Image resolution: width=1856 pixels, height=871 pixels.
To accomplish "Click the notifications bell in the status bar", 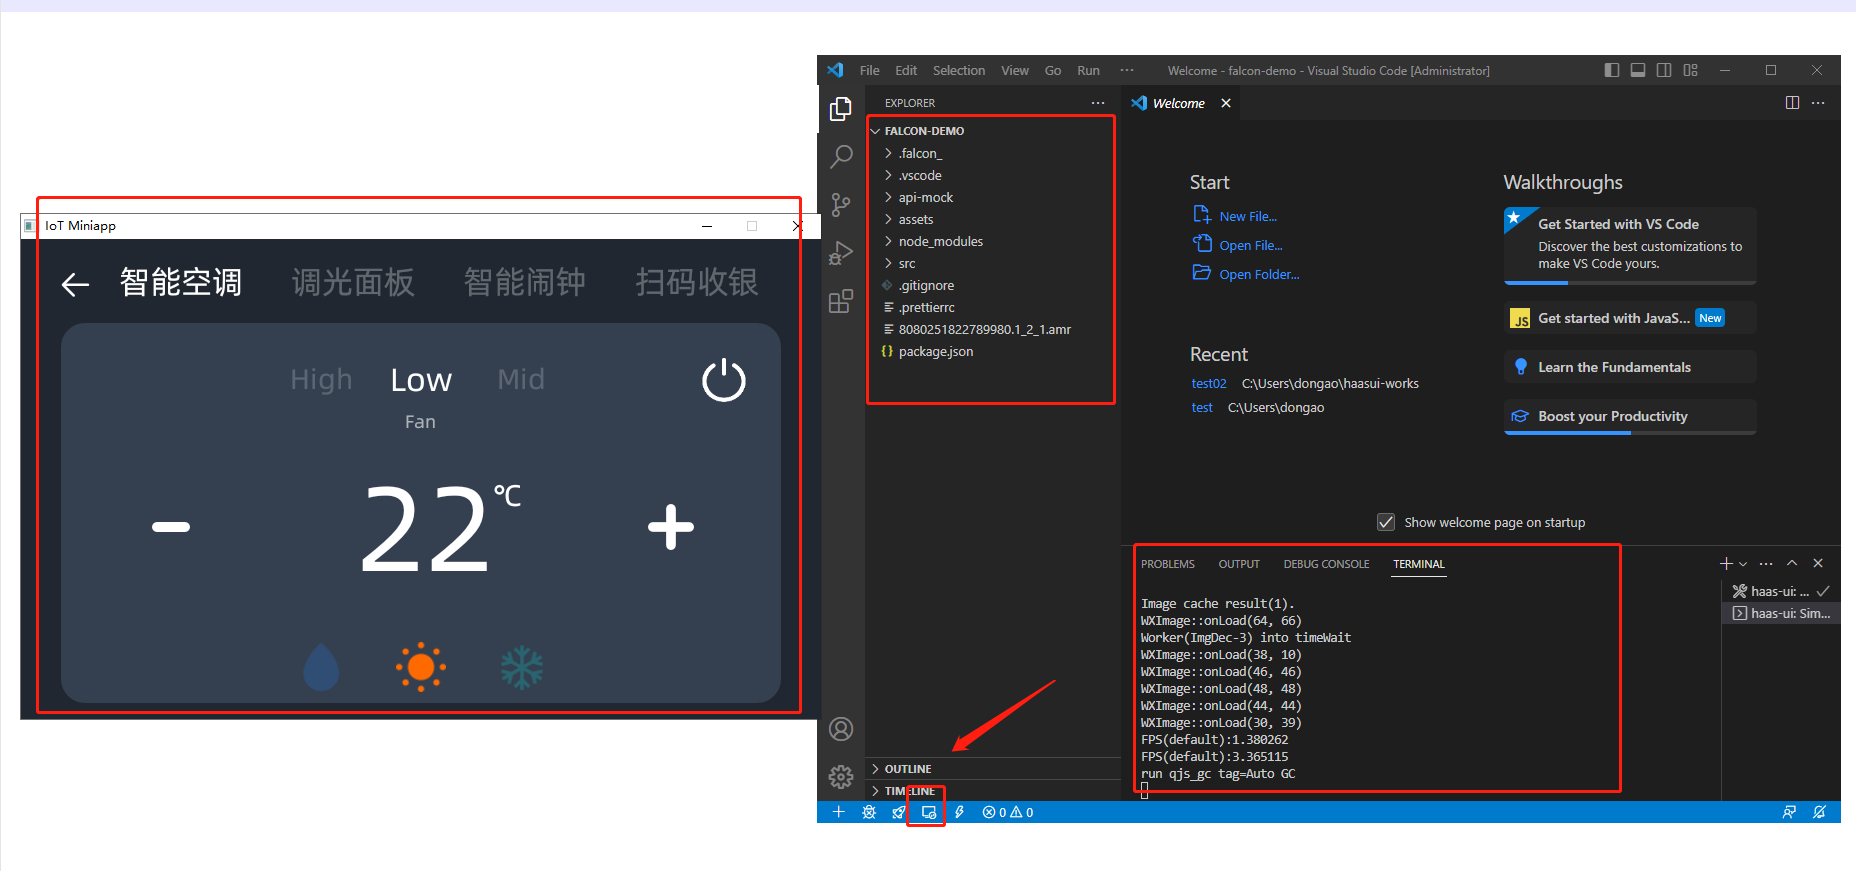I will [x=1819, y=812].
